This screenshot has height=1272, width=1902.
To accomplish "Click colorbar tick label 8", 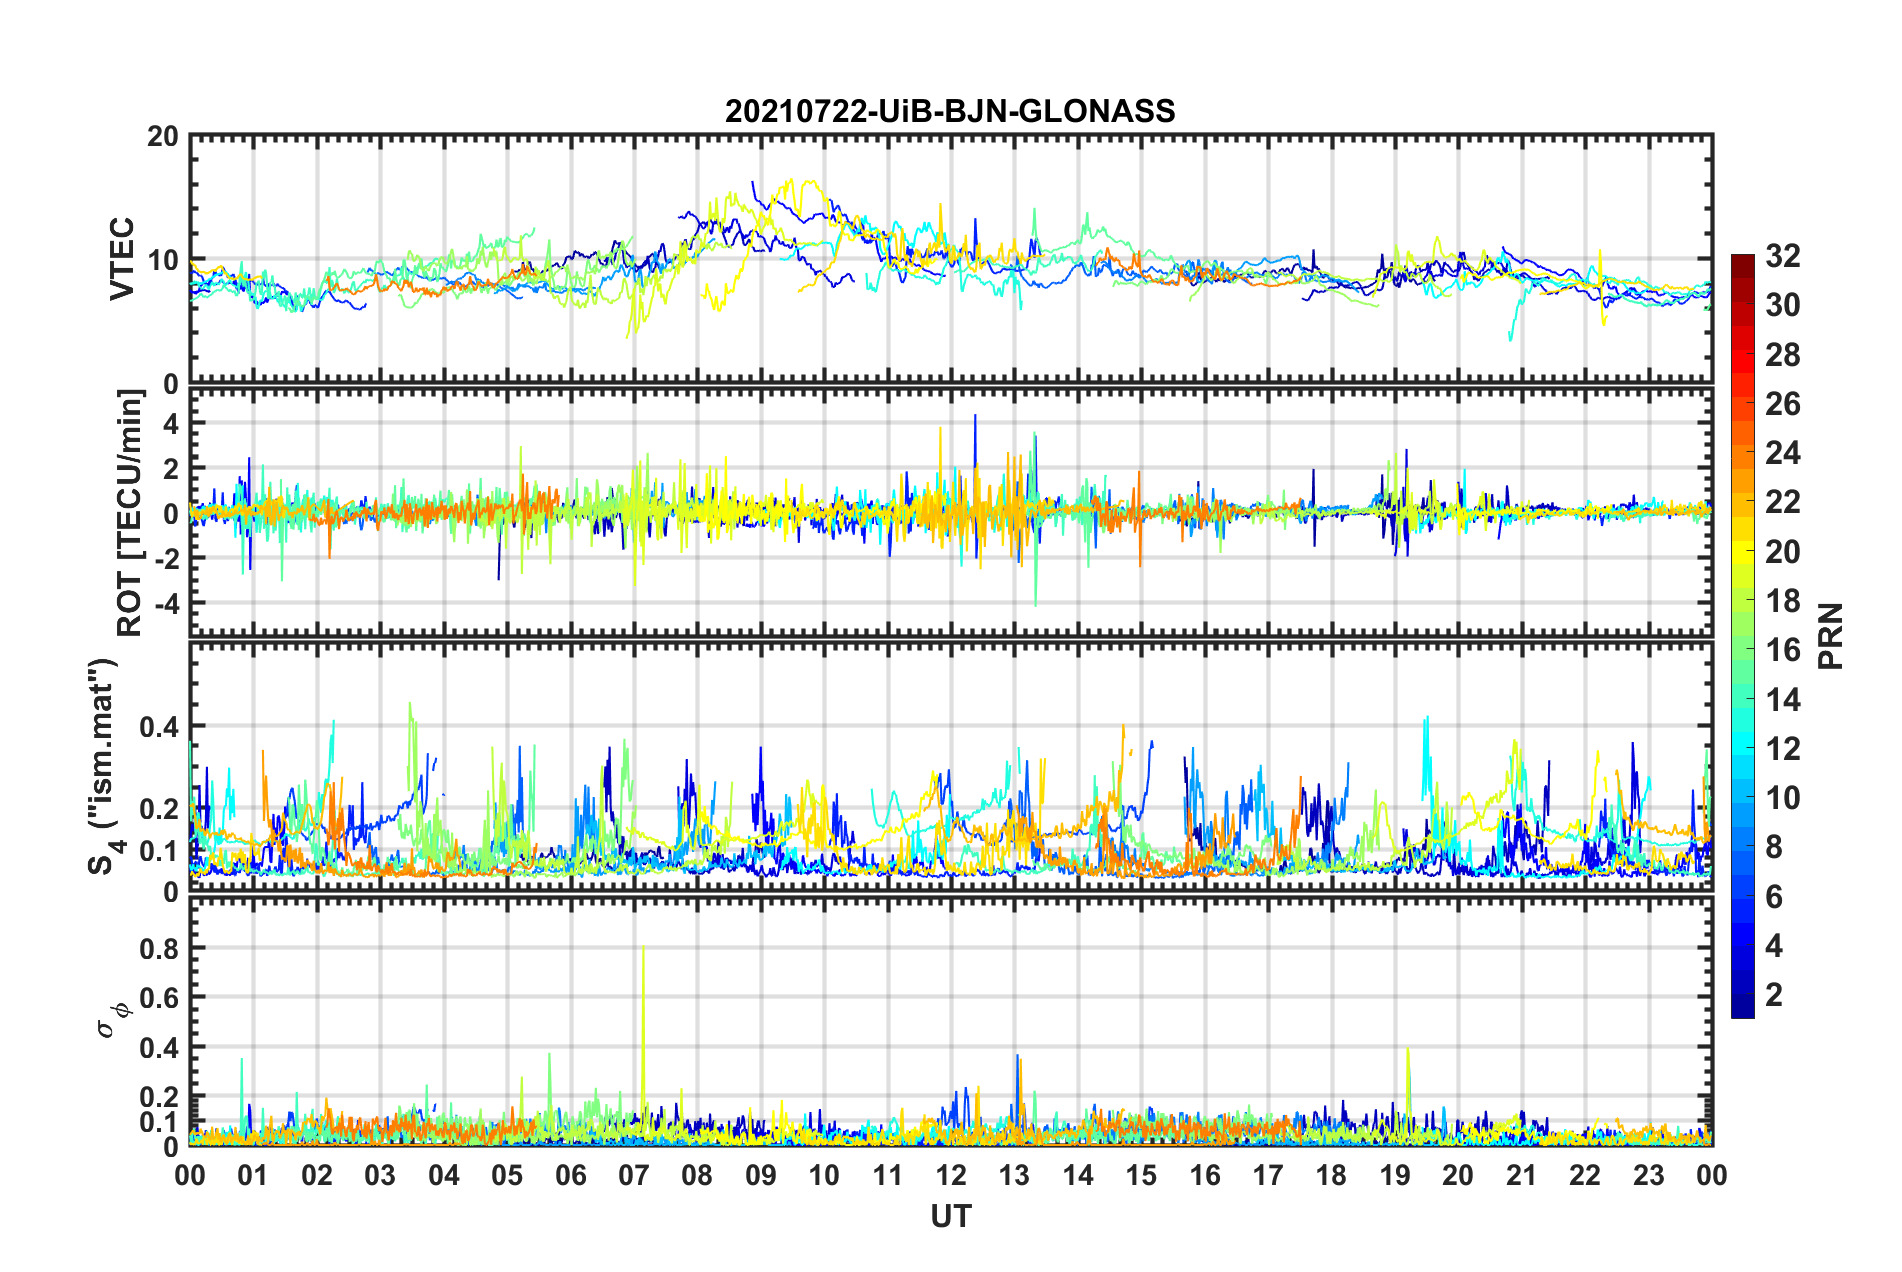I will tap(1774, 847).
